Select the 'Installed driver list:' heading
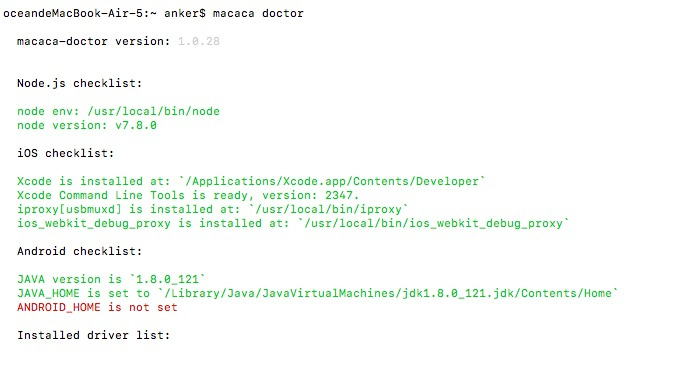This screenshot has height=377, width=688. (x=93, y=335)
